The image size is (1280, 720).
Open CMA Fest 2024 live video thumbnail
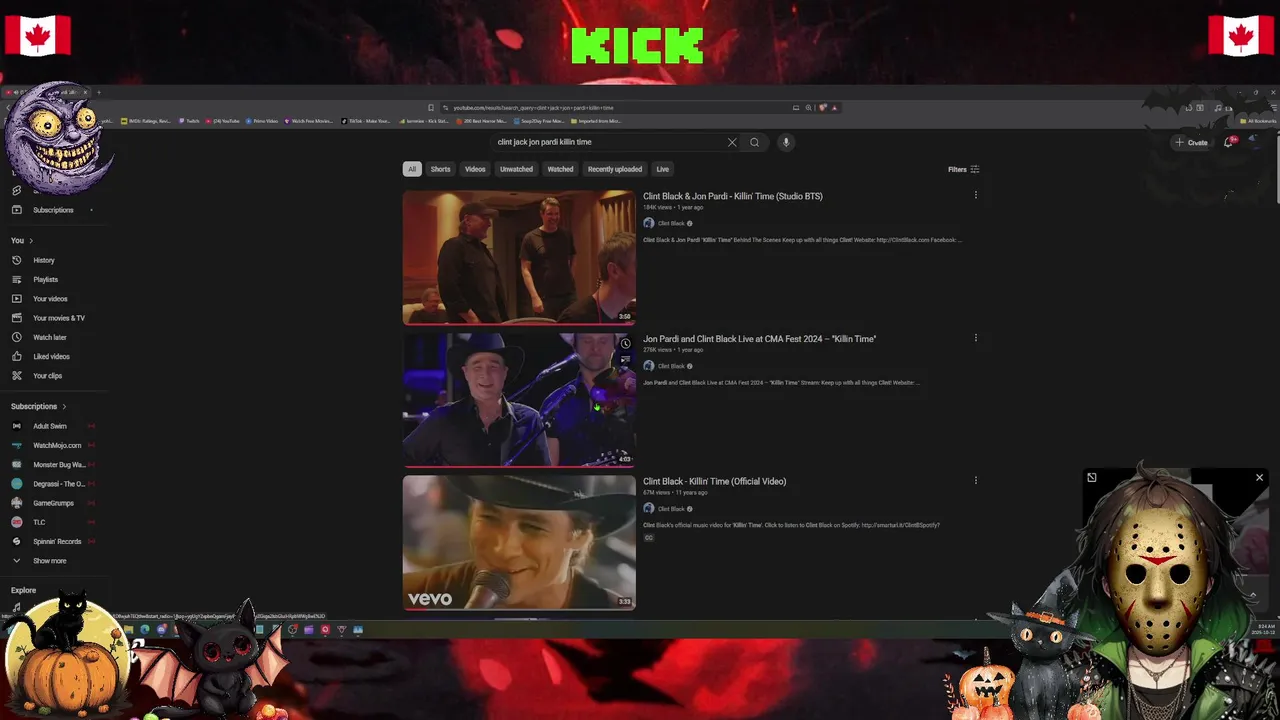(519, 400)
